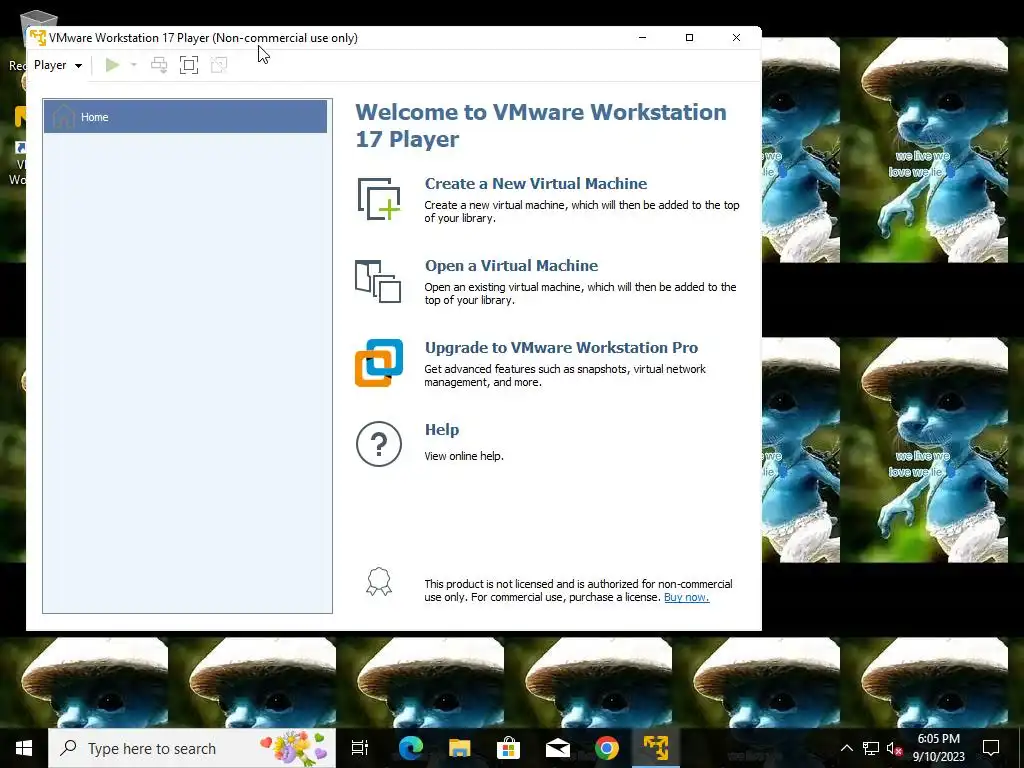Expand the power options arrow beside play

tap(134, 65)
